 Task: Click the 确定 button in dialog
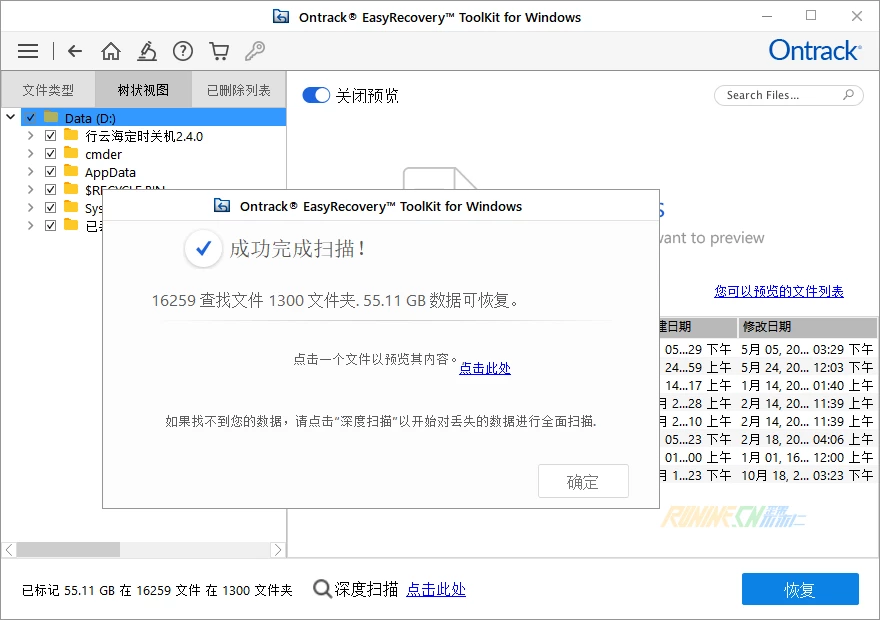tap(583, 482)
